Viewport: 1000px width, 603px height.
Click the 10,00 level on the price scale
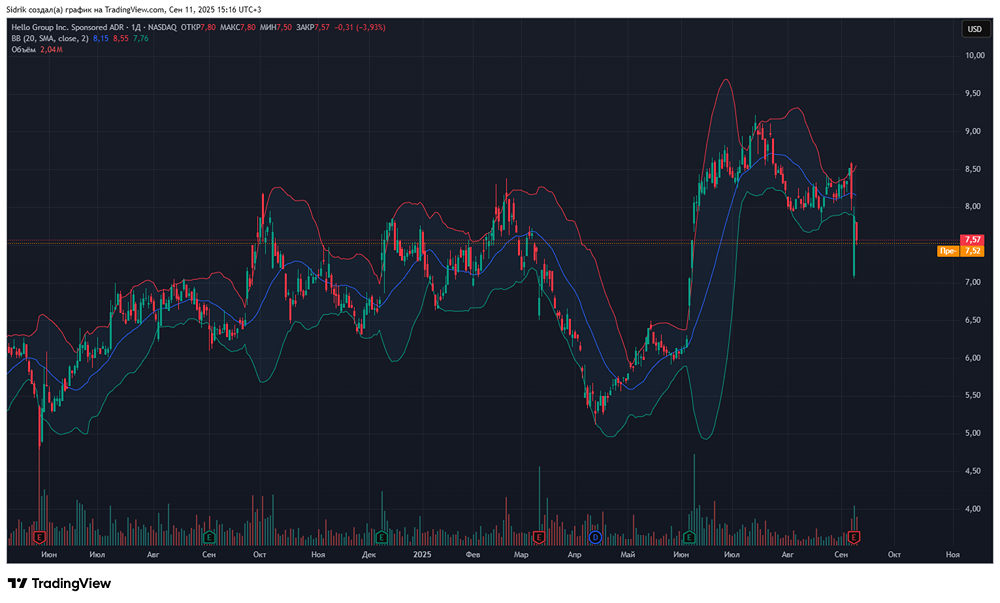(x=973, y=55)
